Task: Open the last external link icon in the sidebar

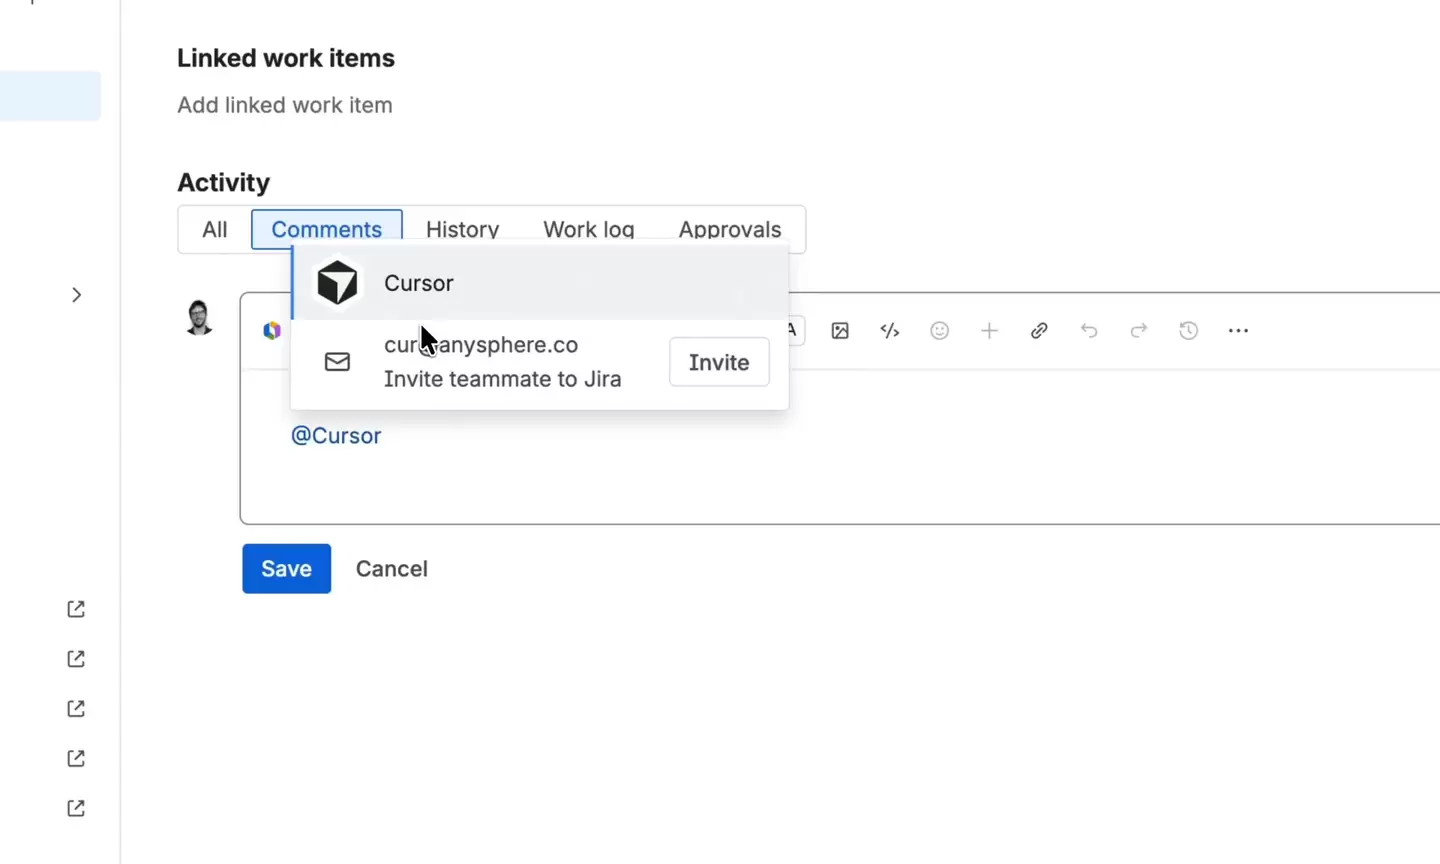Action: [76, 808]
